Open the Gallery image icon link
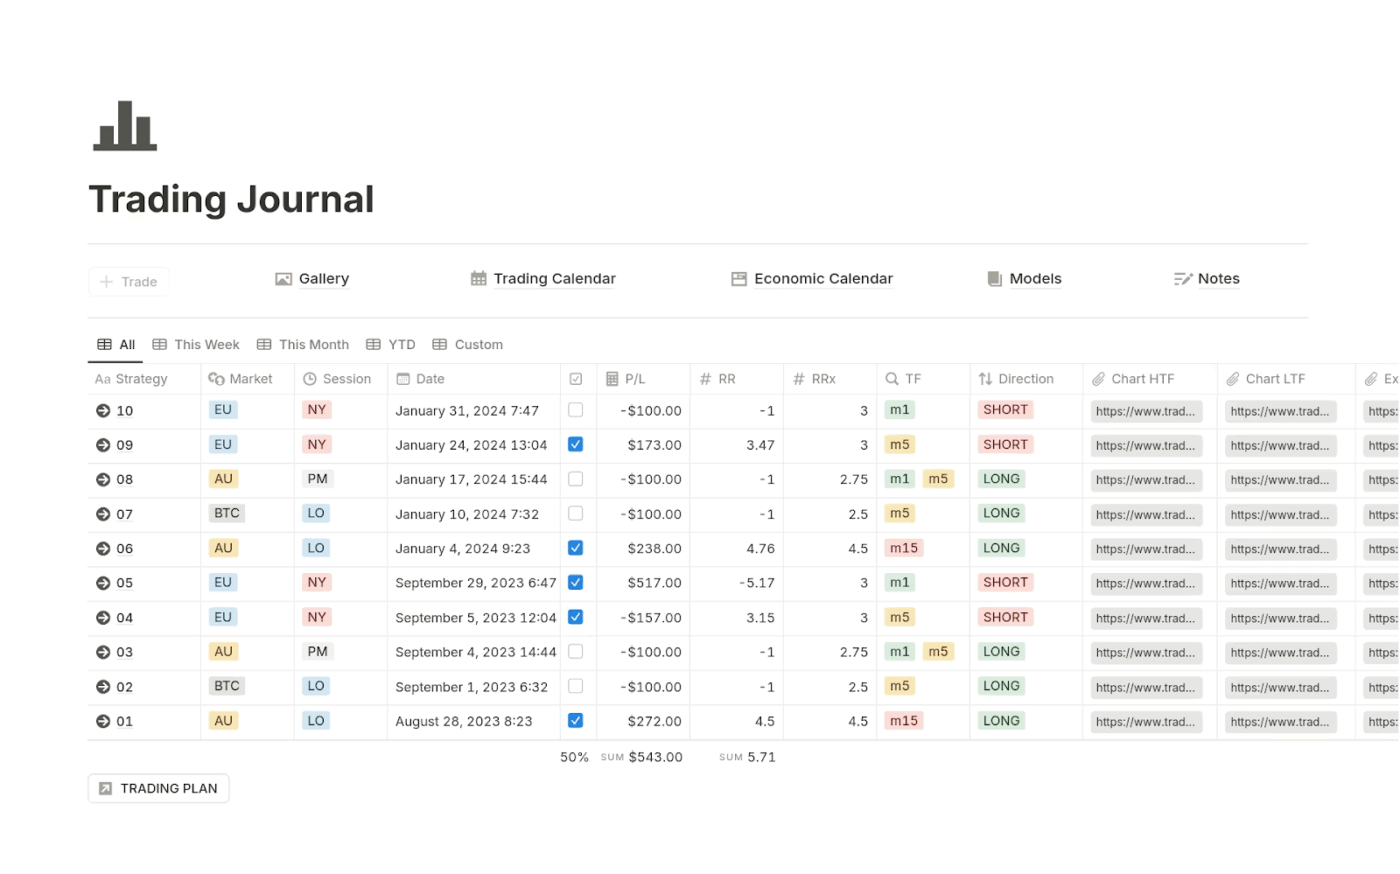The image size is (1400, 874). tap(284, 279)
